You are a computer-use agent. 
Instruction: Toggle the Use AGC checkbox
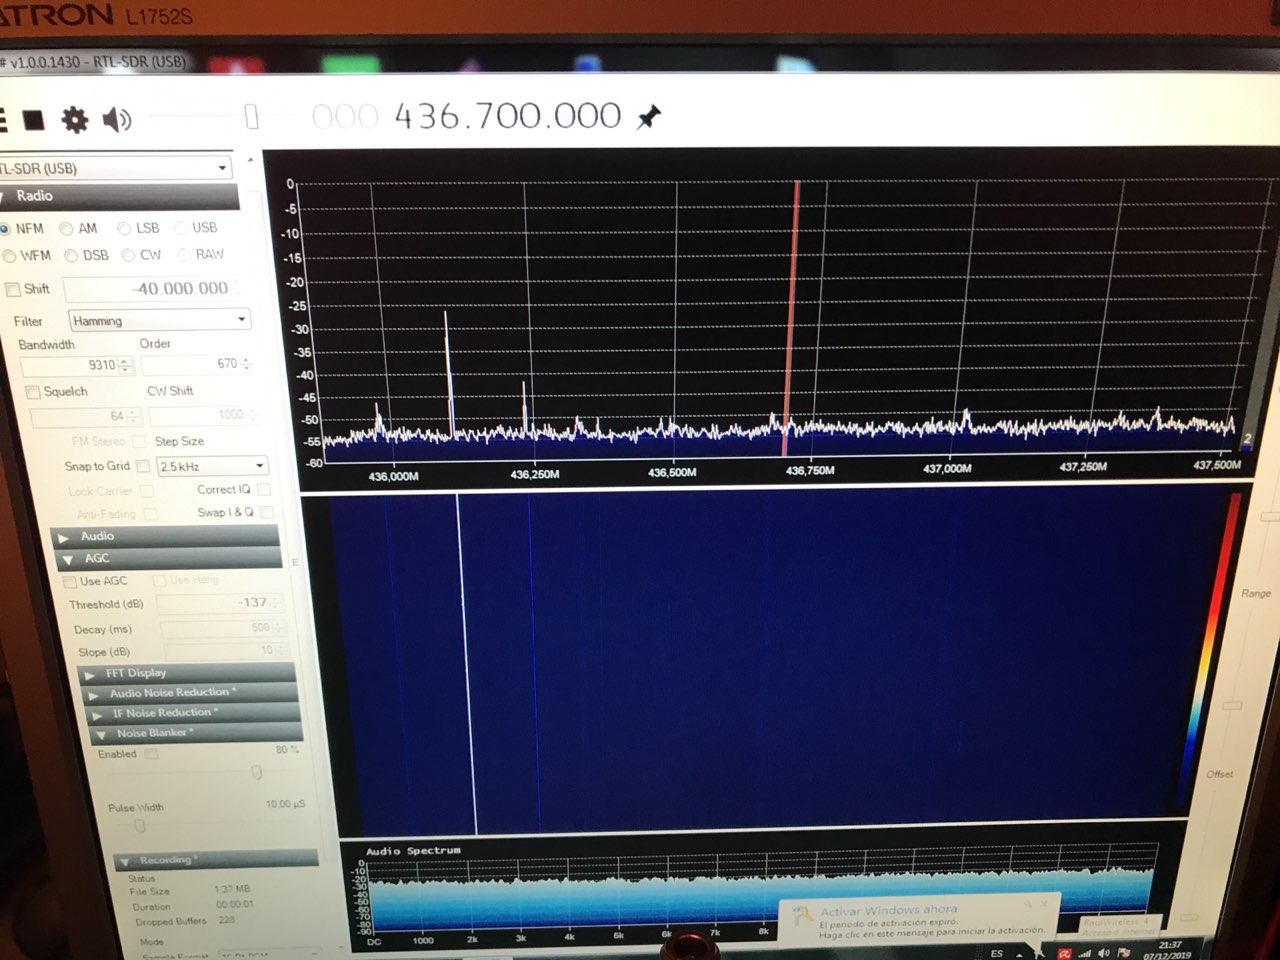(x=70, y=582)
